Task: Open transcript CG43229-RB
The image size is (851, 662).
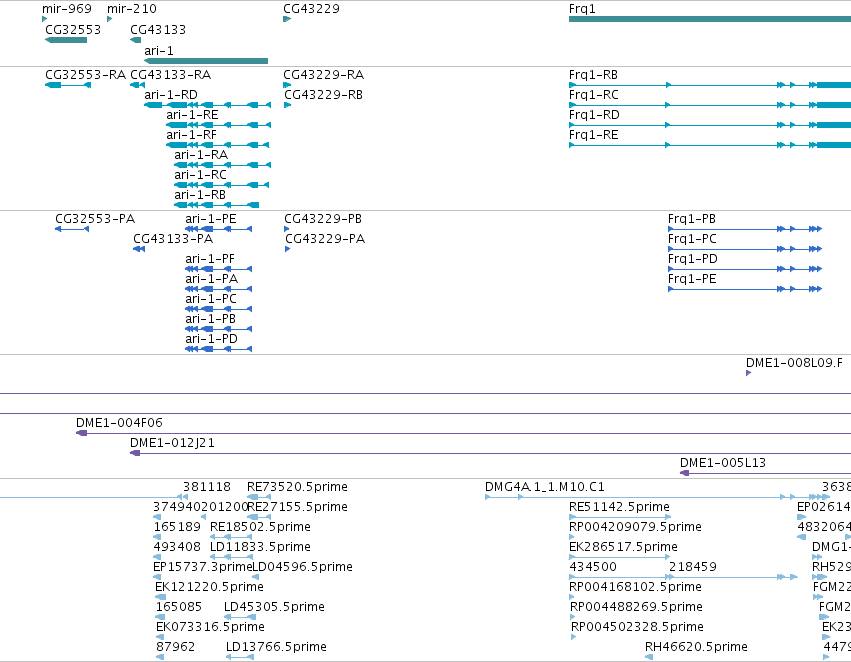Action: click(x=288, y=105)
